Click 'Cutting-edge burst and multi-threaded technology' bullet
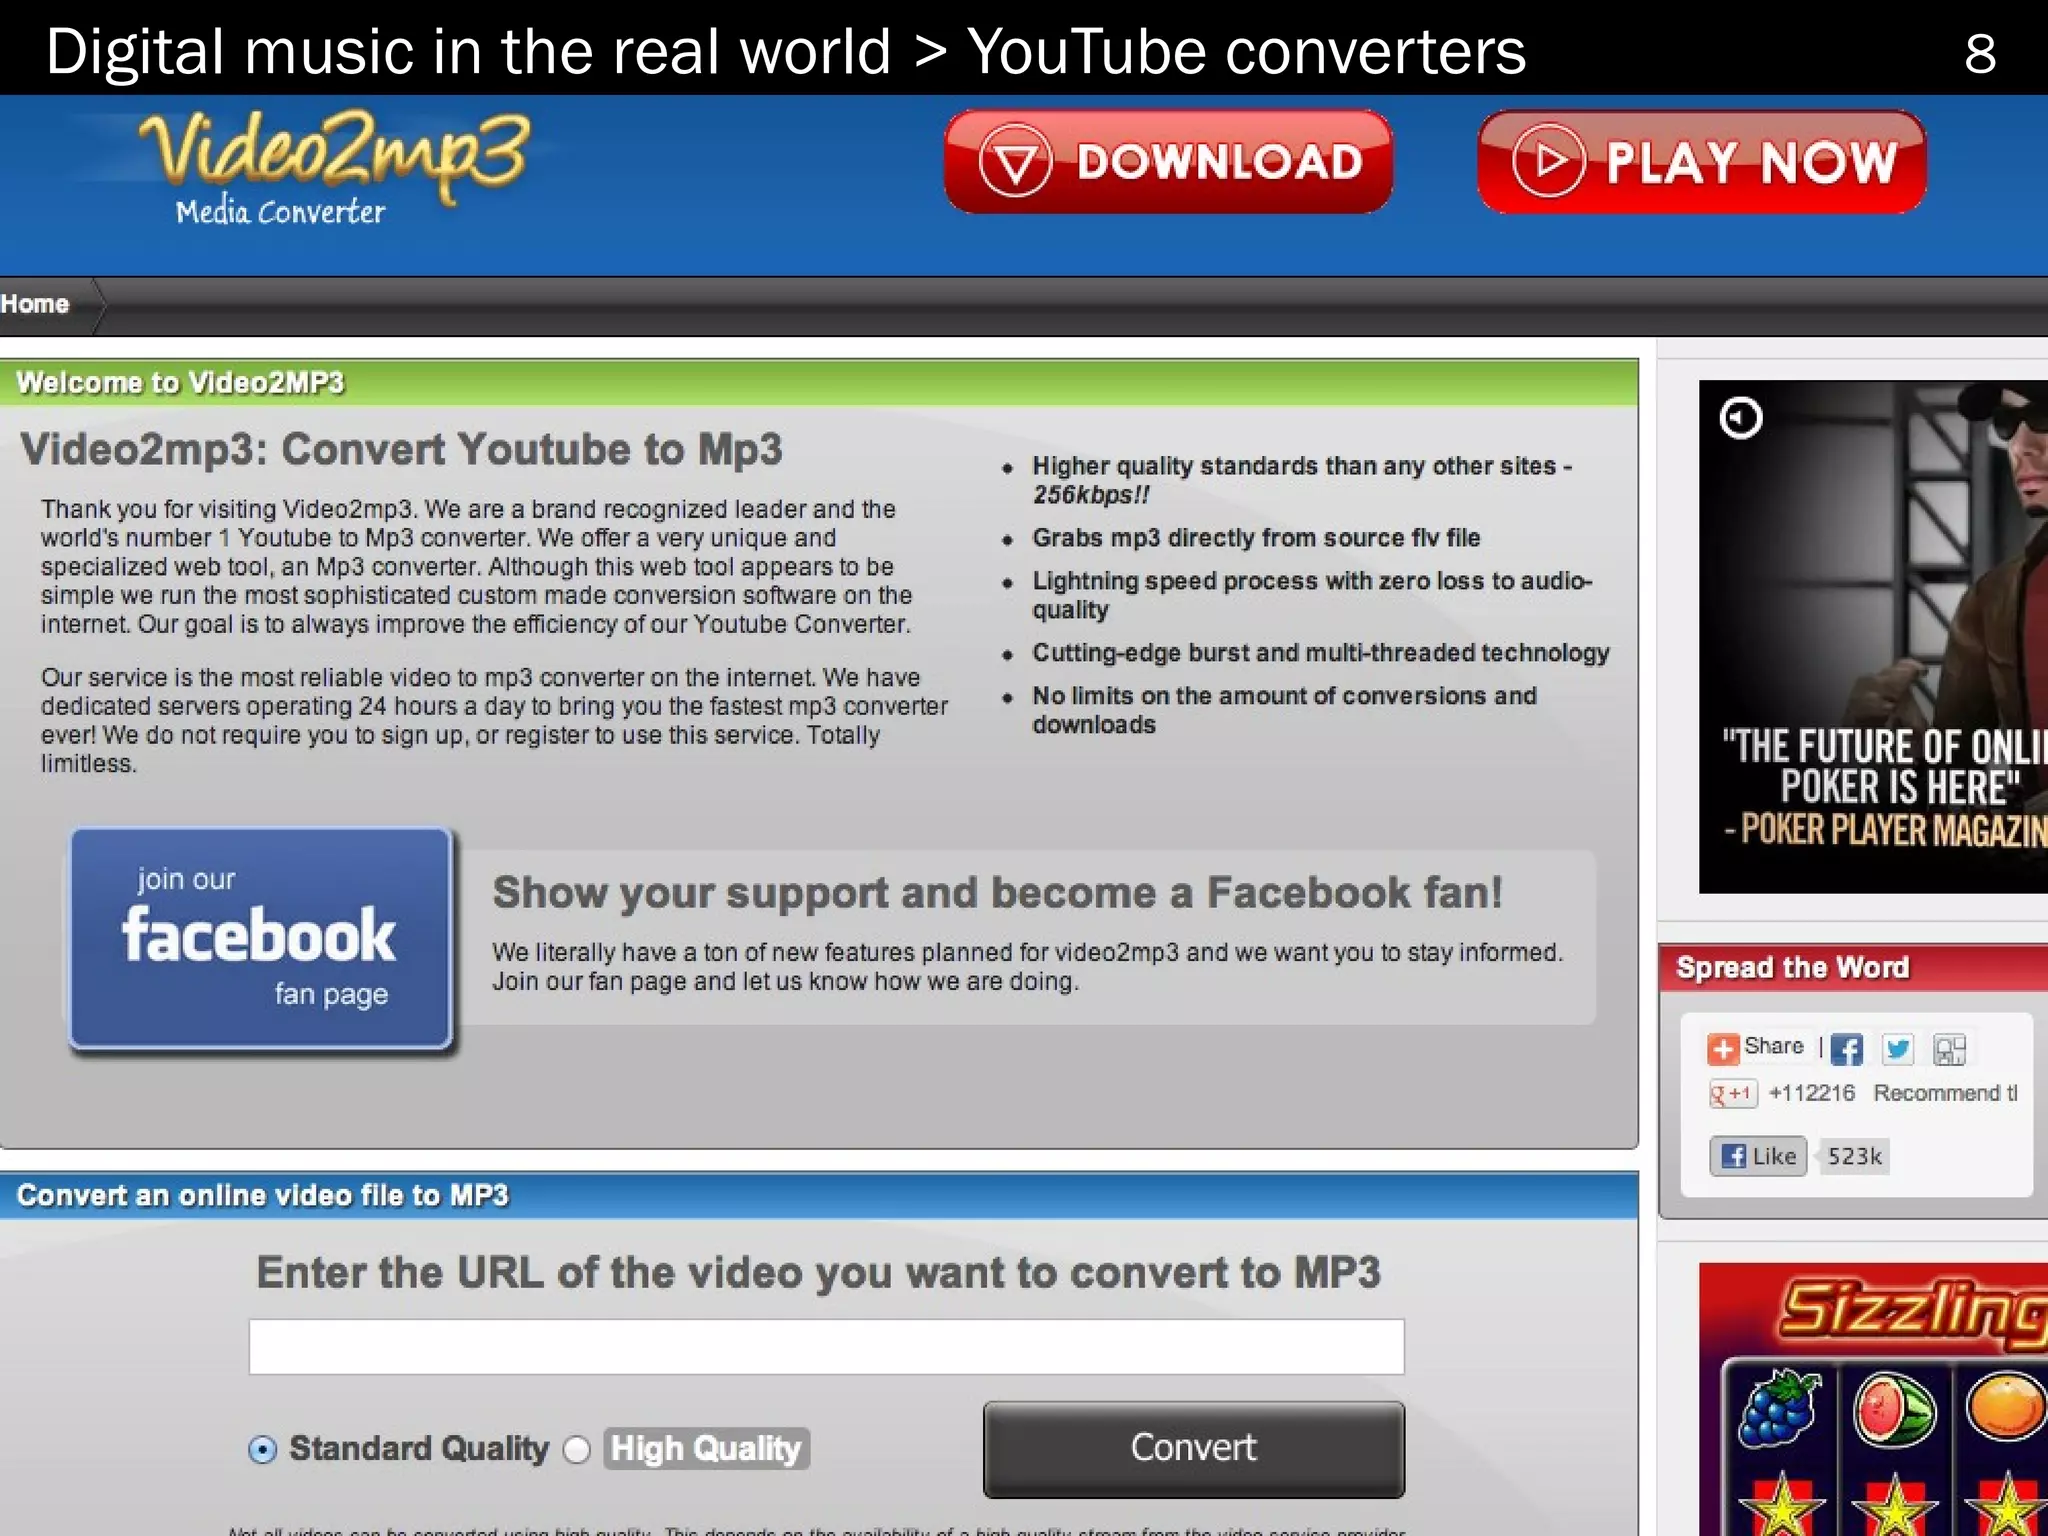This screenshot has width=2048, height=1536. pyautogui.click(x=1321, y=653)
